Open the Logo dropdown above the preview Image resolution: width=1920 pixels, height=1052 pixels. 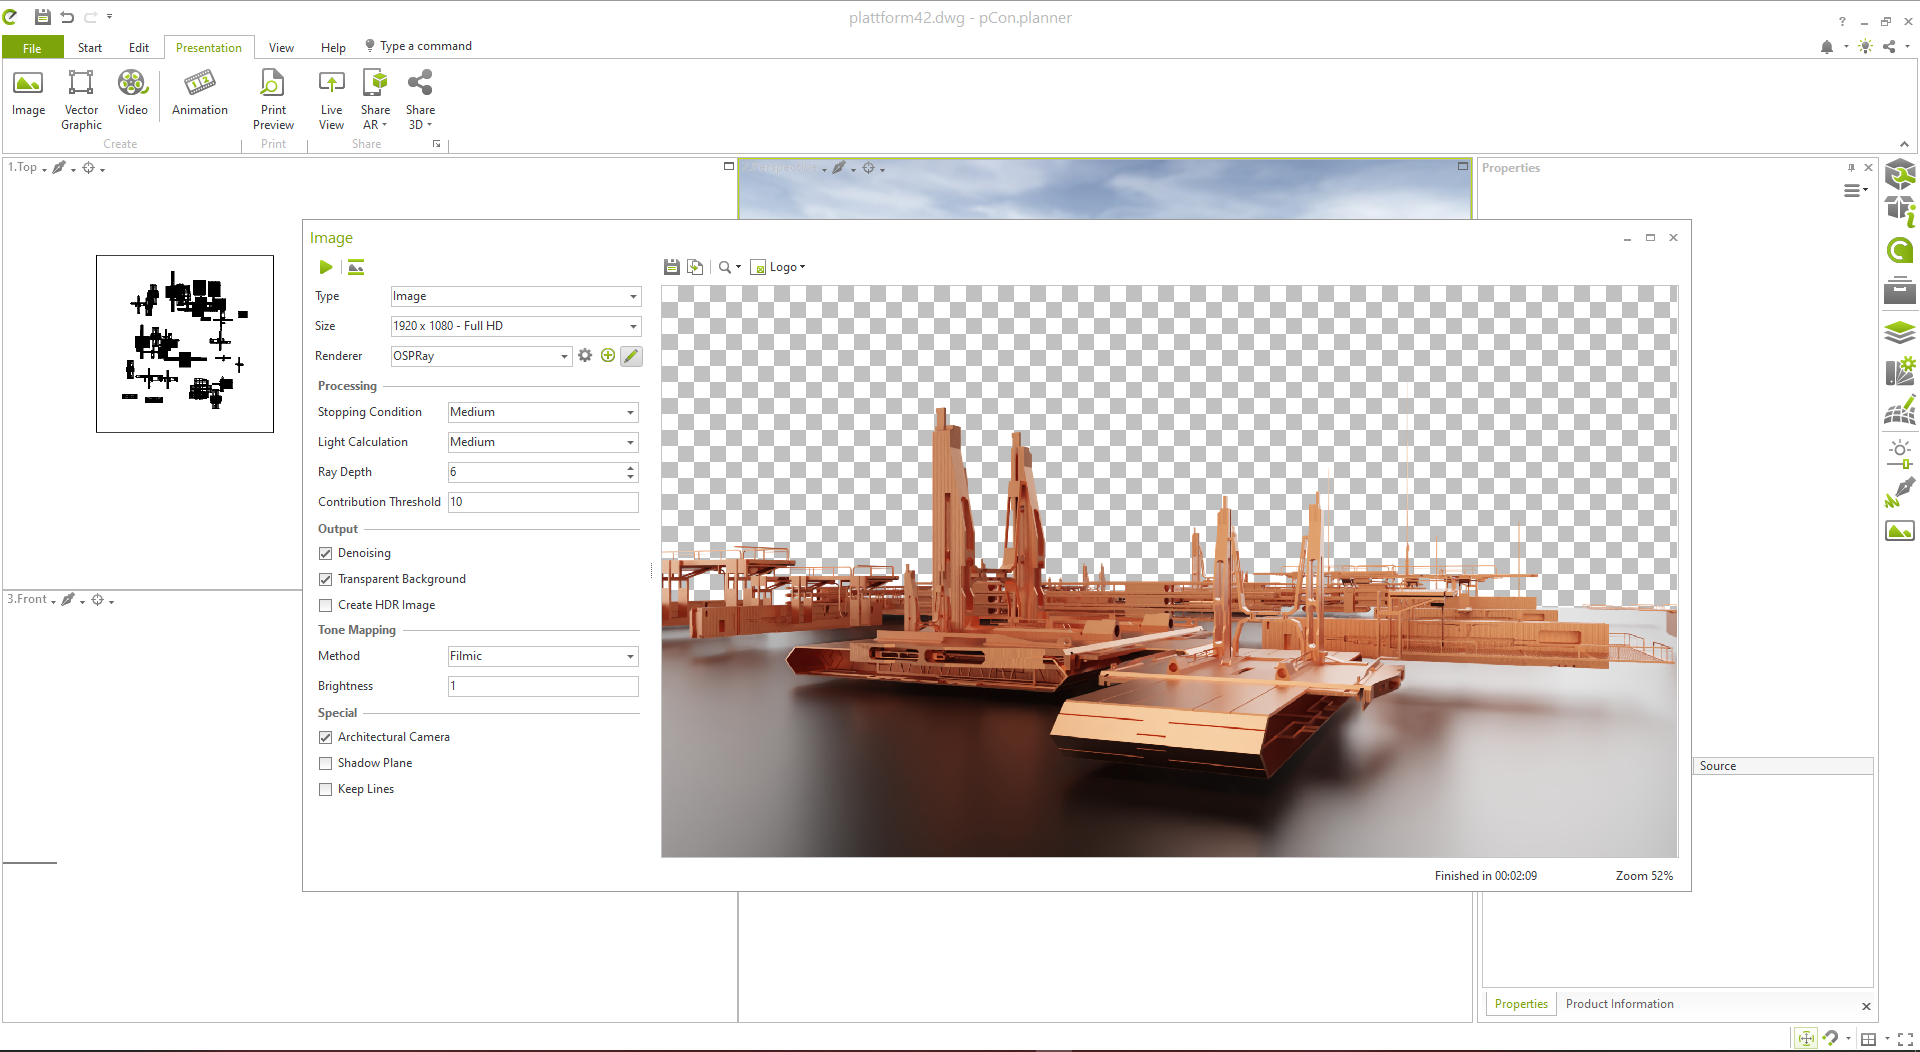click(779, 267)
